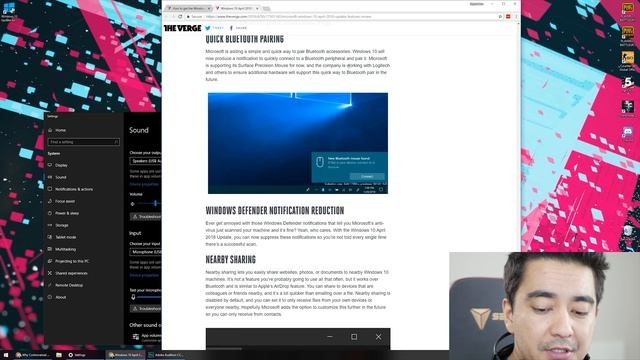Open the Chrome three-dot menu
The image size is (640, 360).
(x=516, y=17)
